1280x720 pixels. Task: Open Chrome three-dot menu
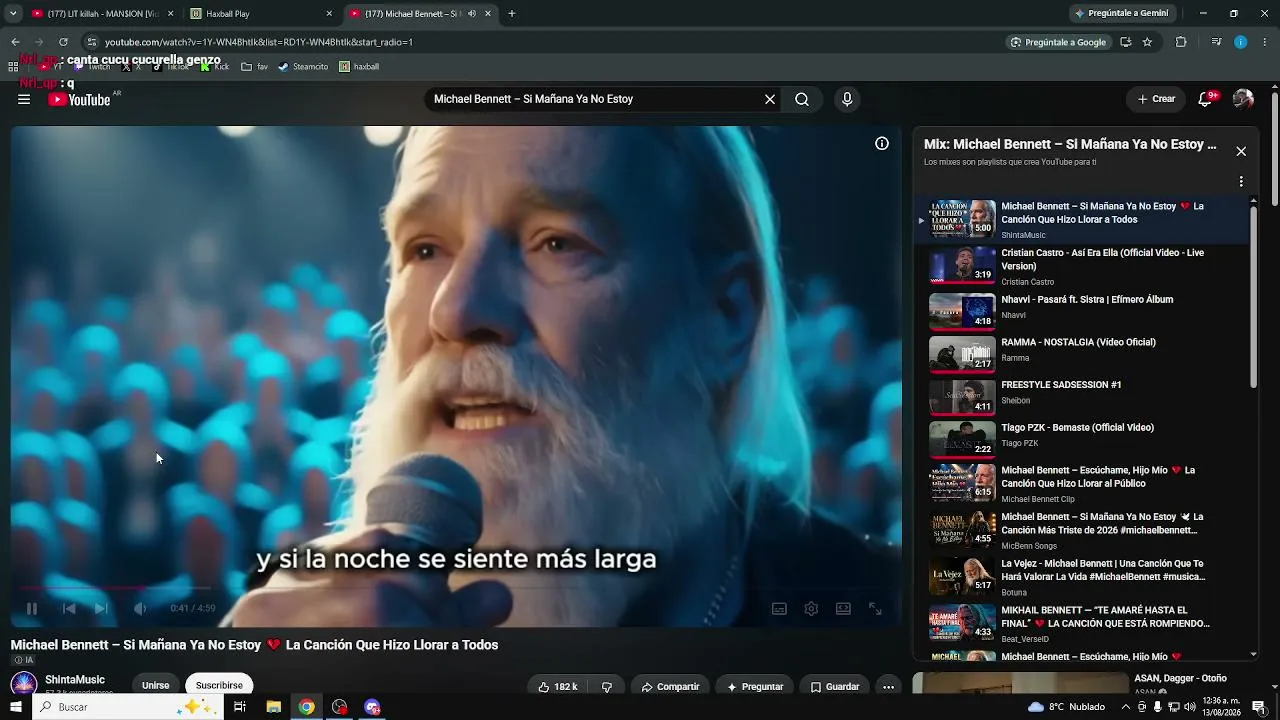point(1266,42)
